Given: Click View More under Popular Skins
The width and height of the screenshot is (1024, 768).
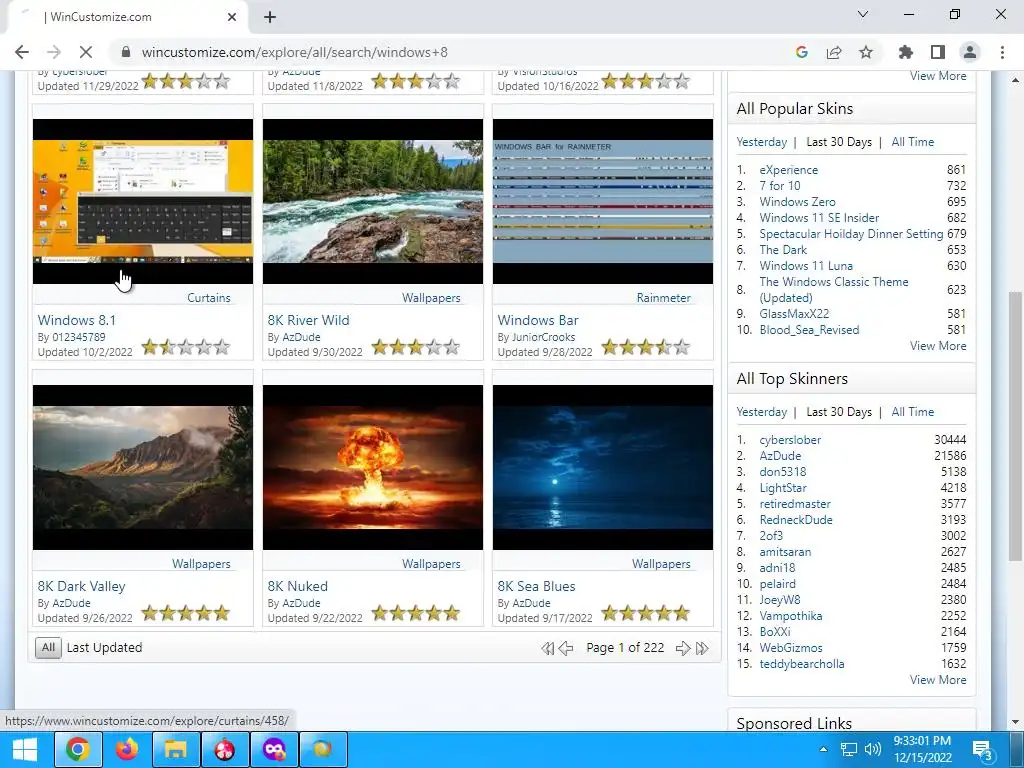Looking at the screenshot, I should click(x=938, y=346).
